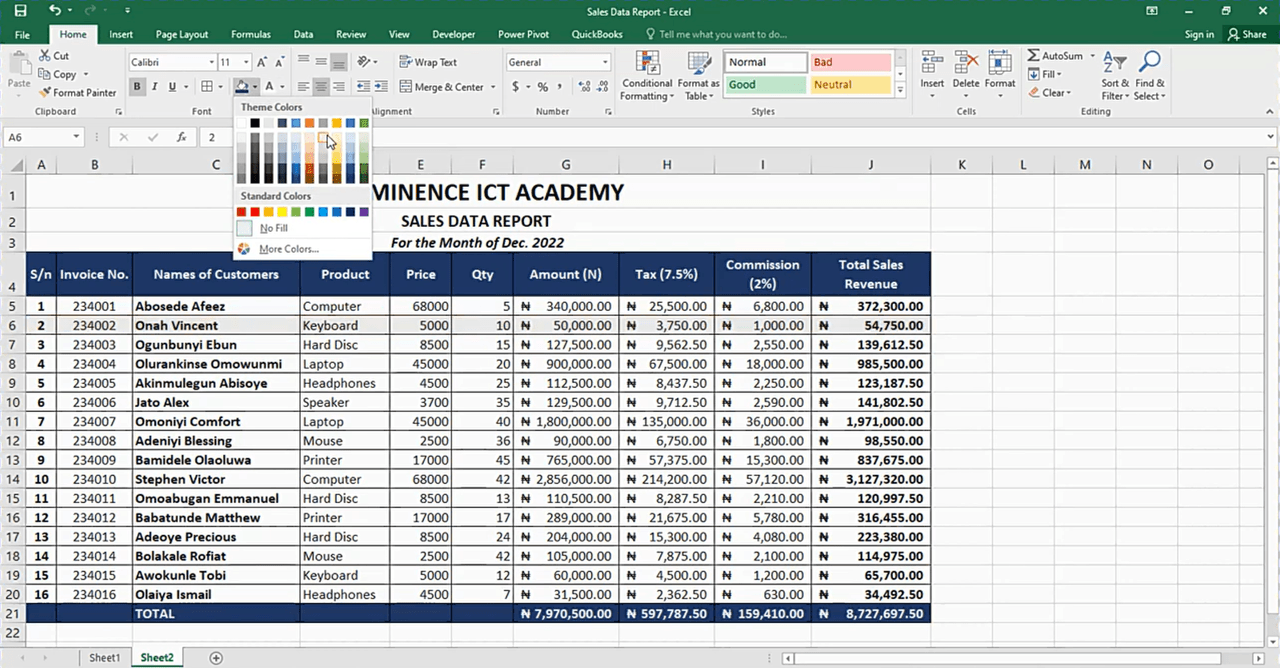The image size is (1280, 668).
Task: Toggle Align Left
Action: (303, 87)
